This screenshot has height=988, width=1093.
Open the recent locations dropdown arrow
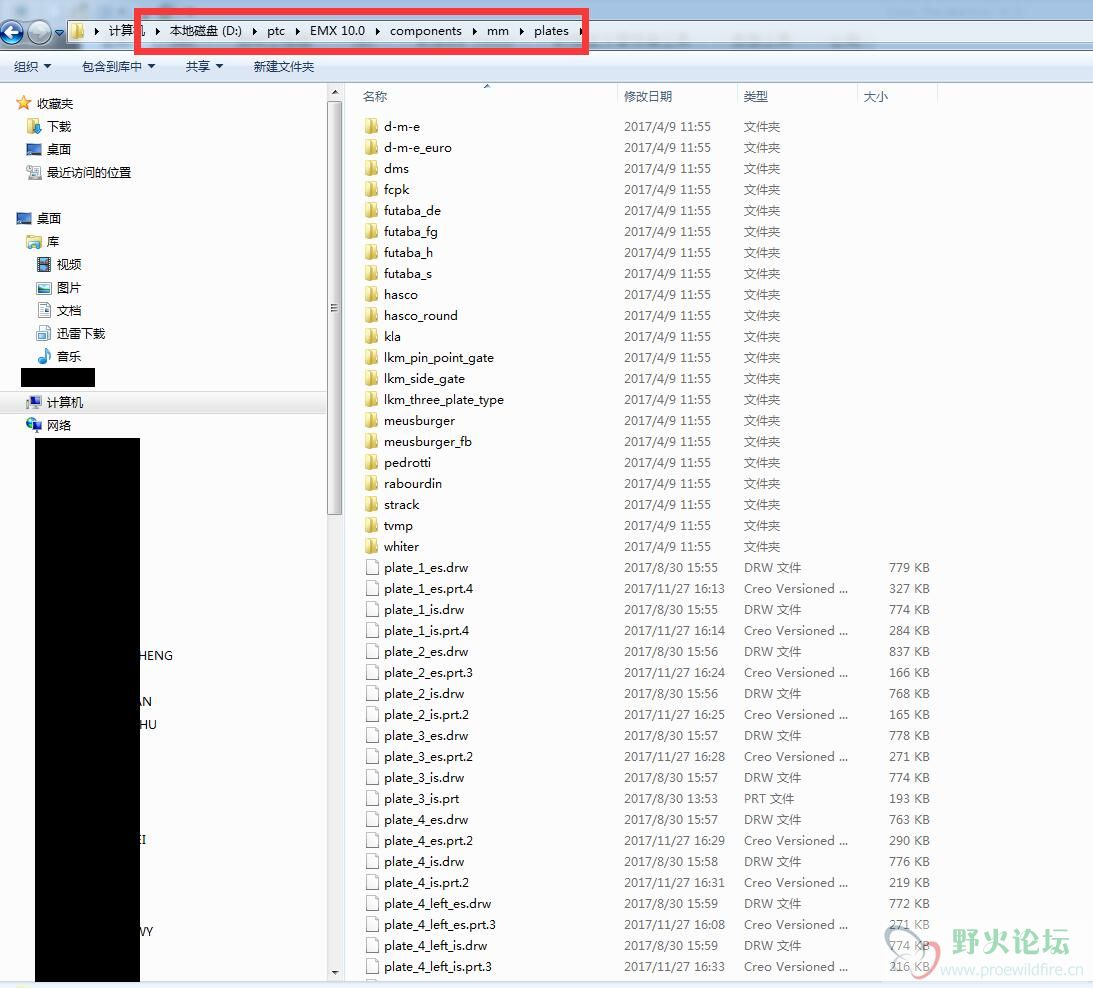(59, 32)
